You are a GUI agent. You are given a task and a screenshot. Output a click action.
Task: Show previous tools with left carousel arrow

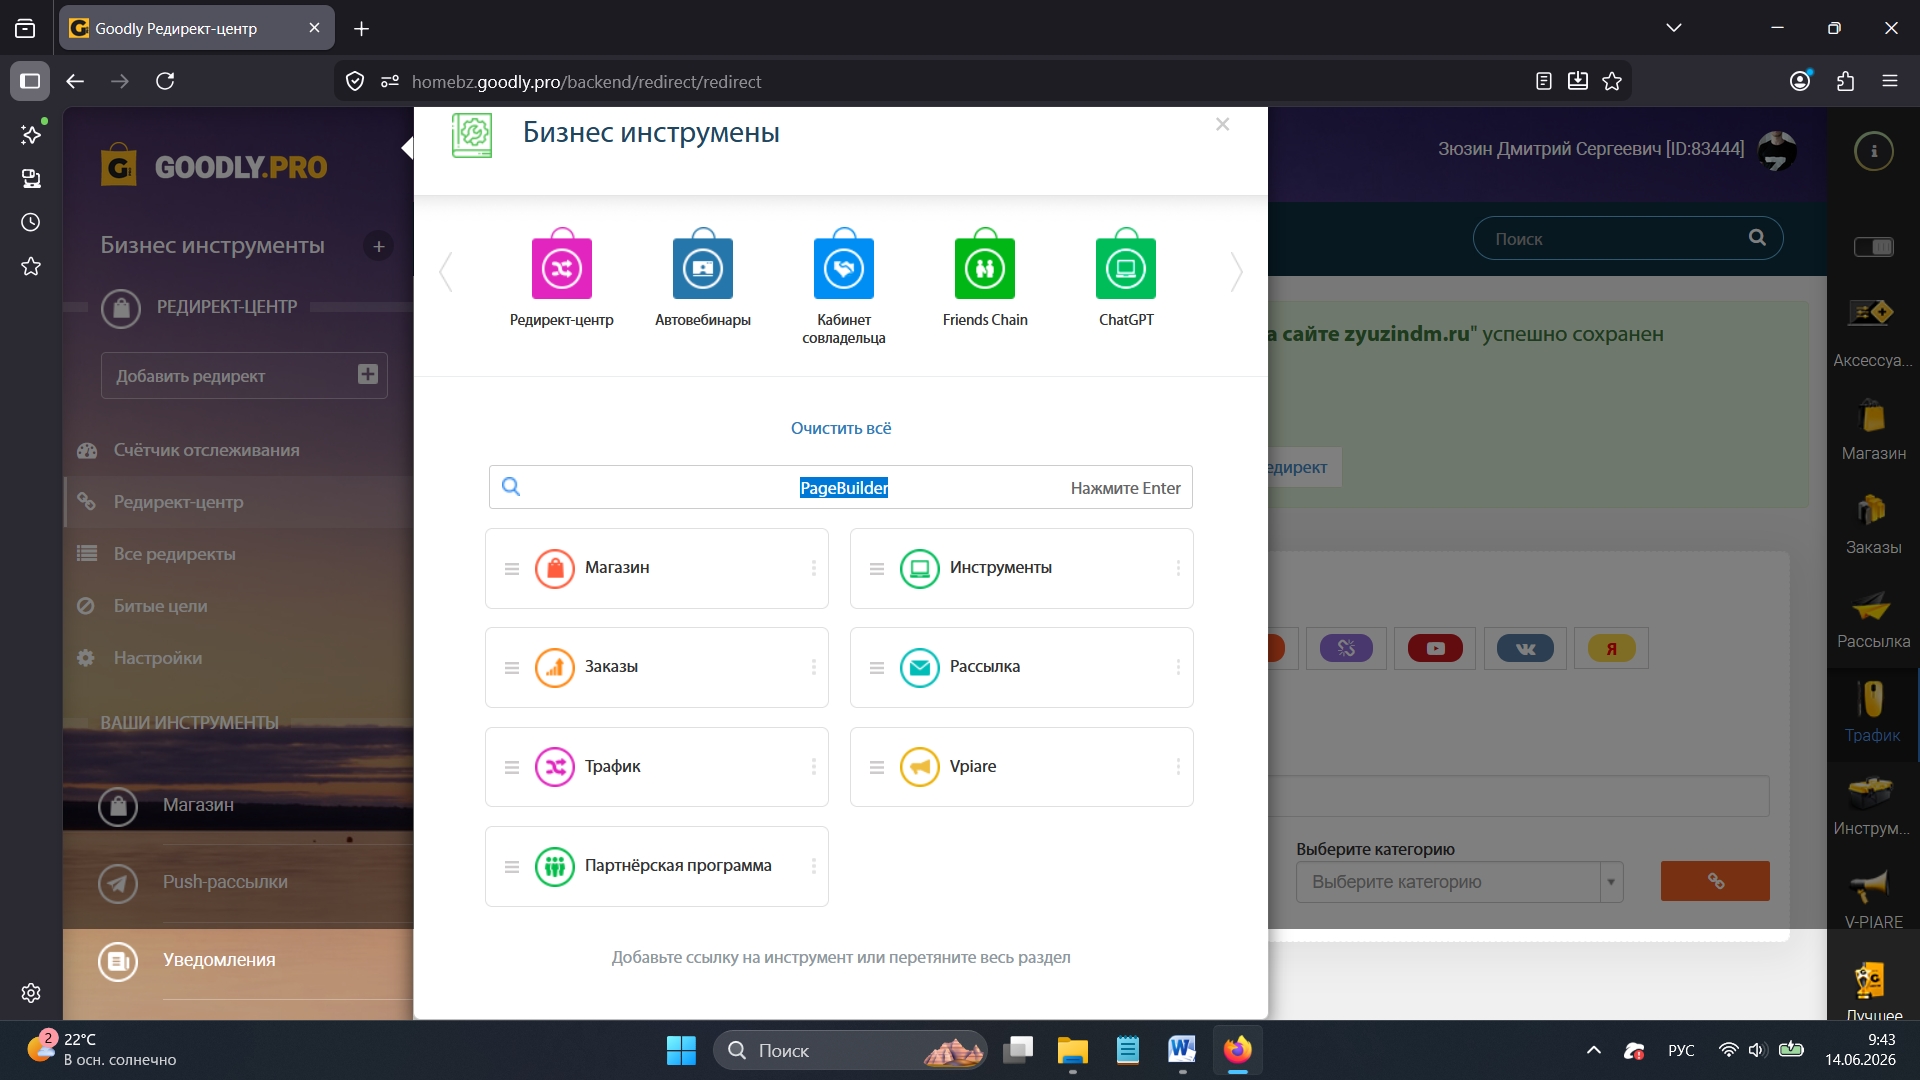pyautogui.click(x=446, y=272)
